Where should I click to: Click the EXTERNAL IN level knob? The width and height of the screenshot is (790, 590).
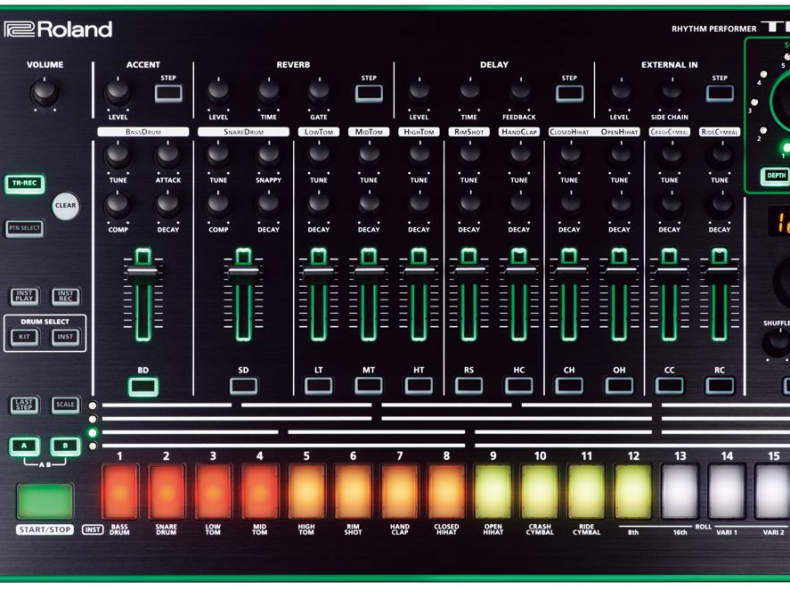tap(620, 92)
